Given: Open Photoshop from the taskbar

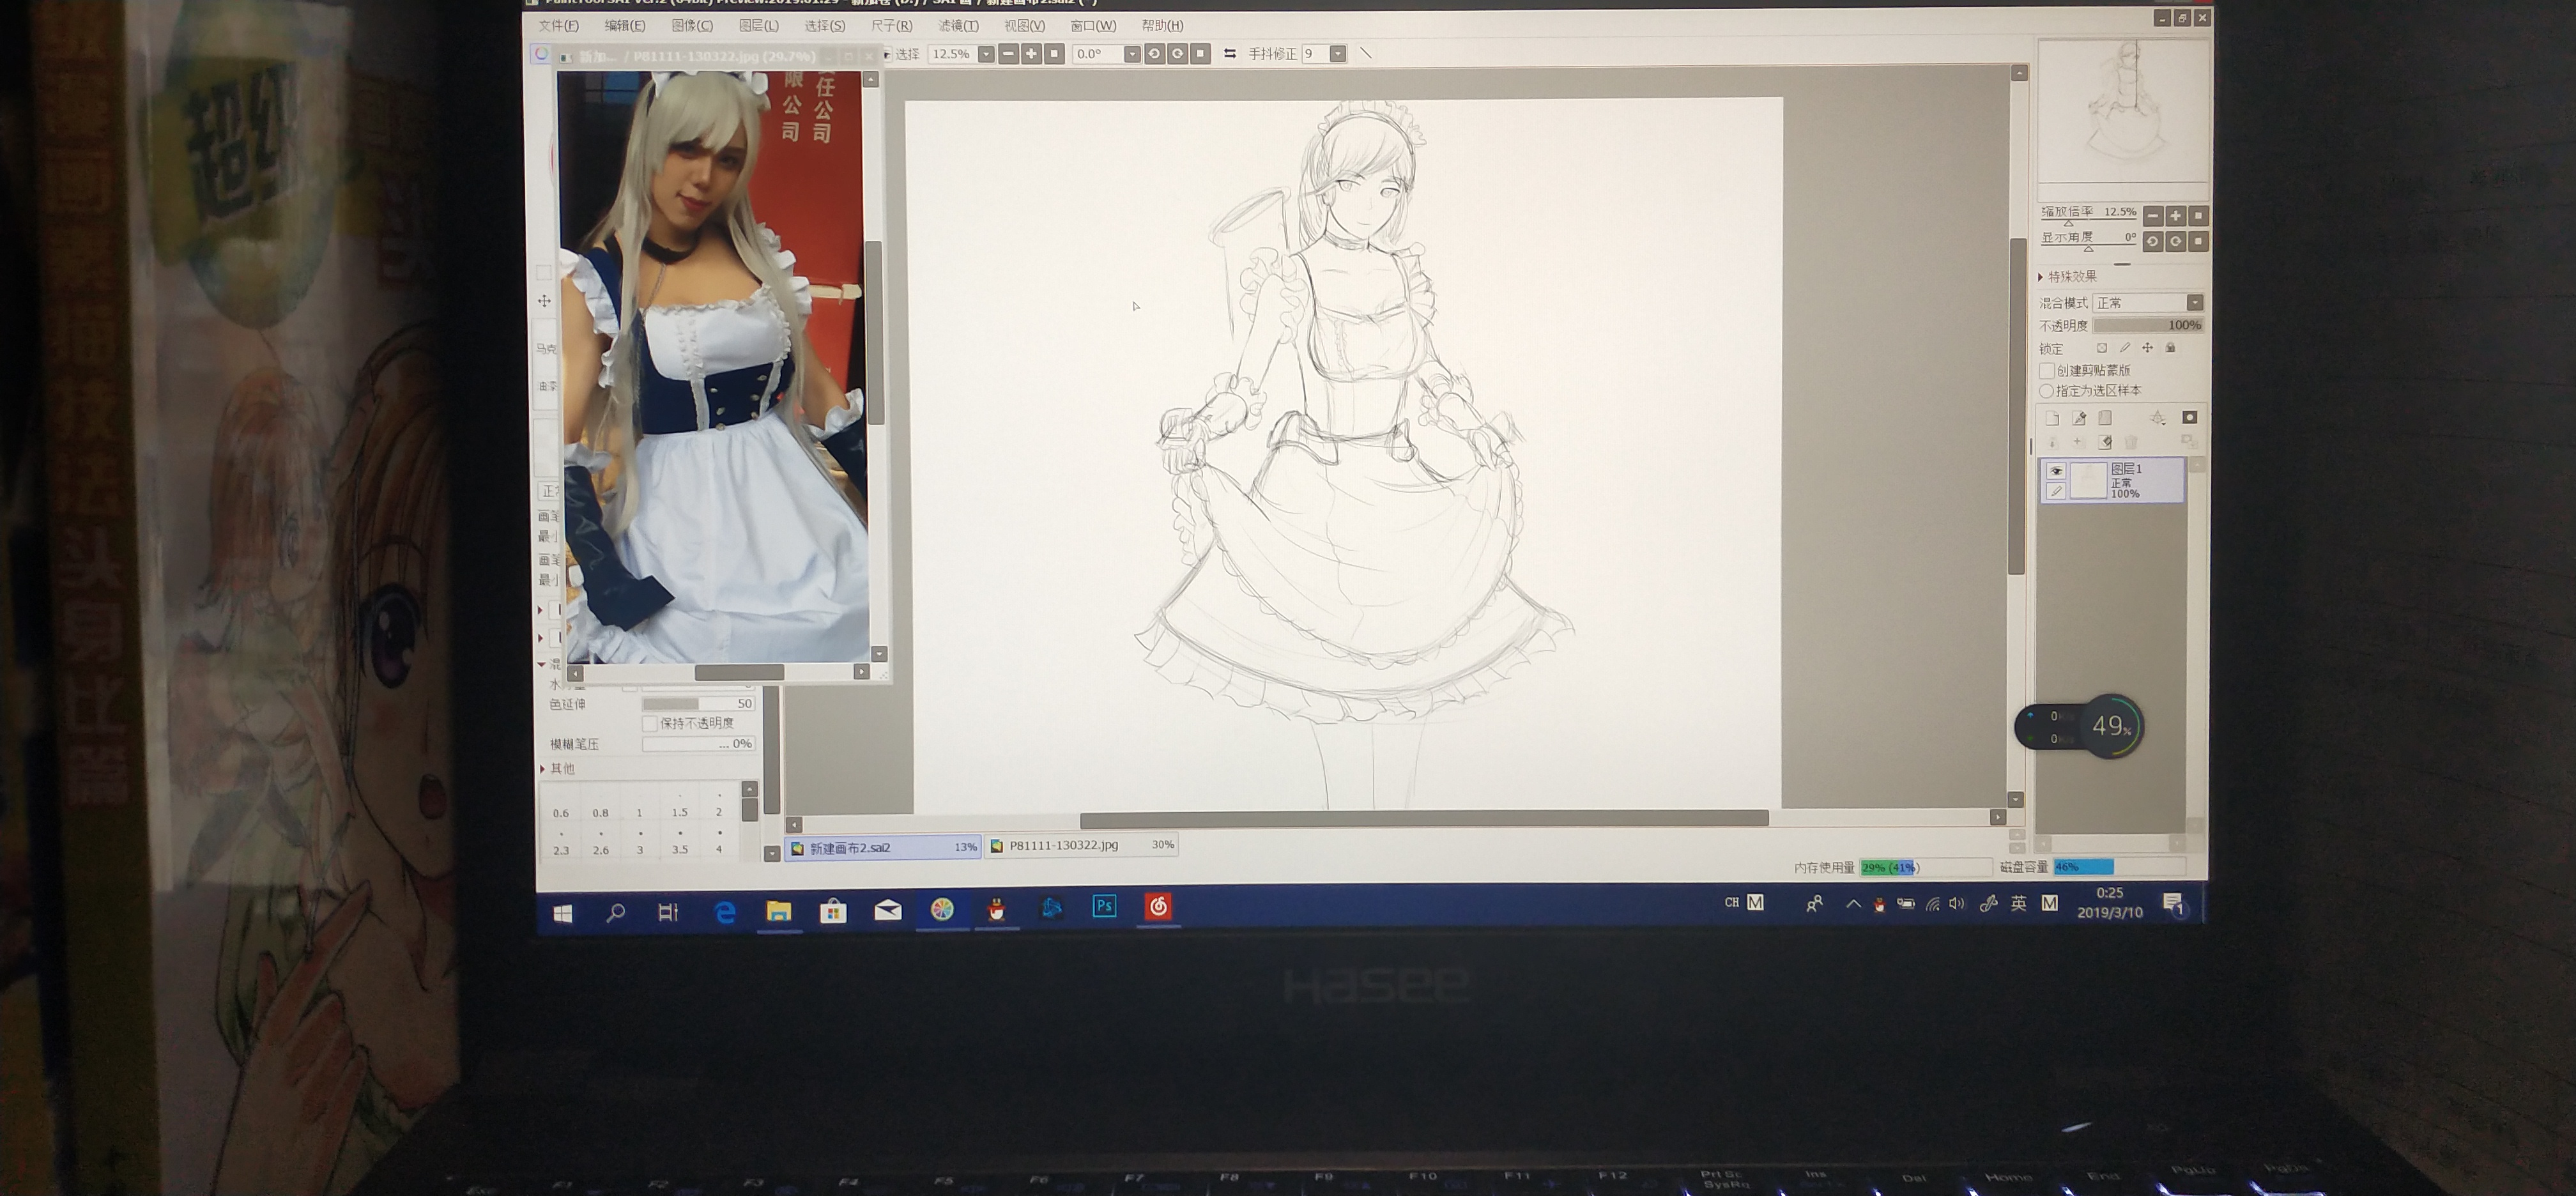Looking at the screenshot, I should coord(1104,906).
